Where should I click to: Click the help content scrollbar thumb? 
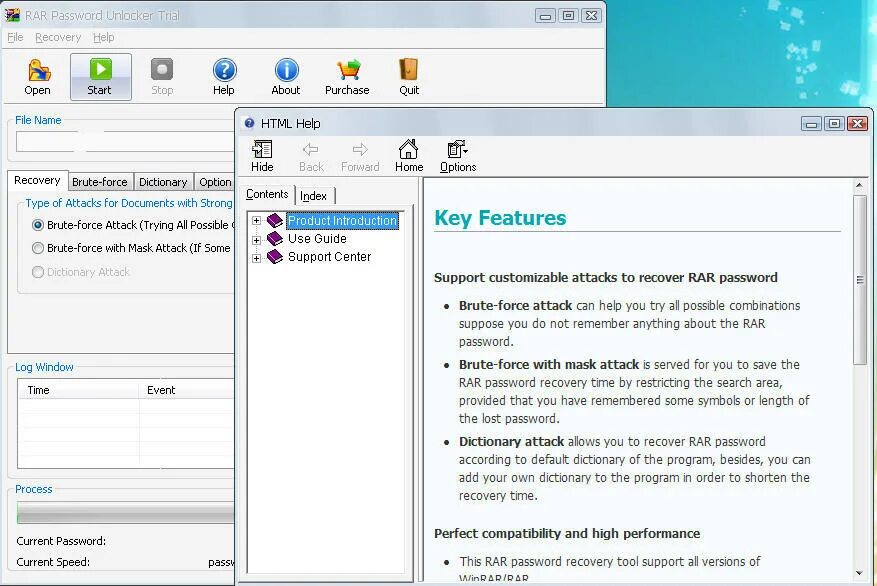click(860, 280)
